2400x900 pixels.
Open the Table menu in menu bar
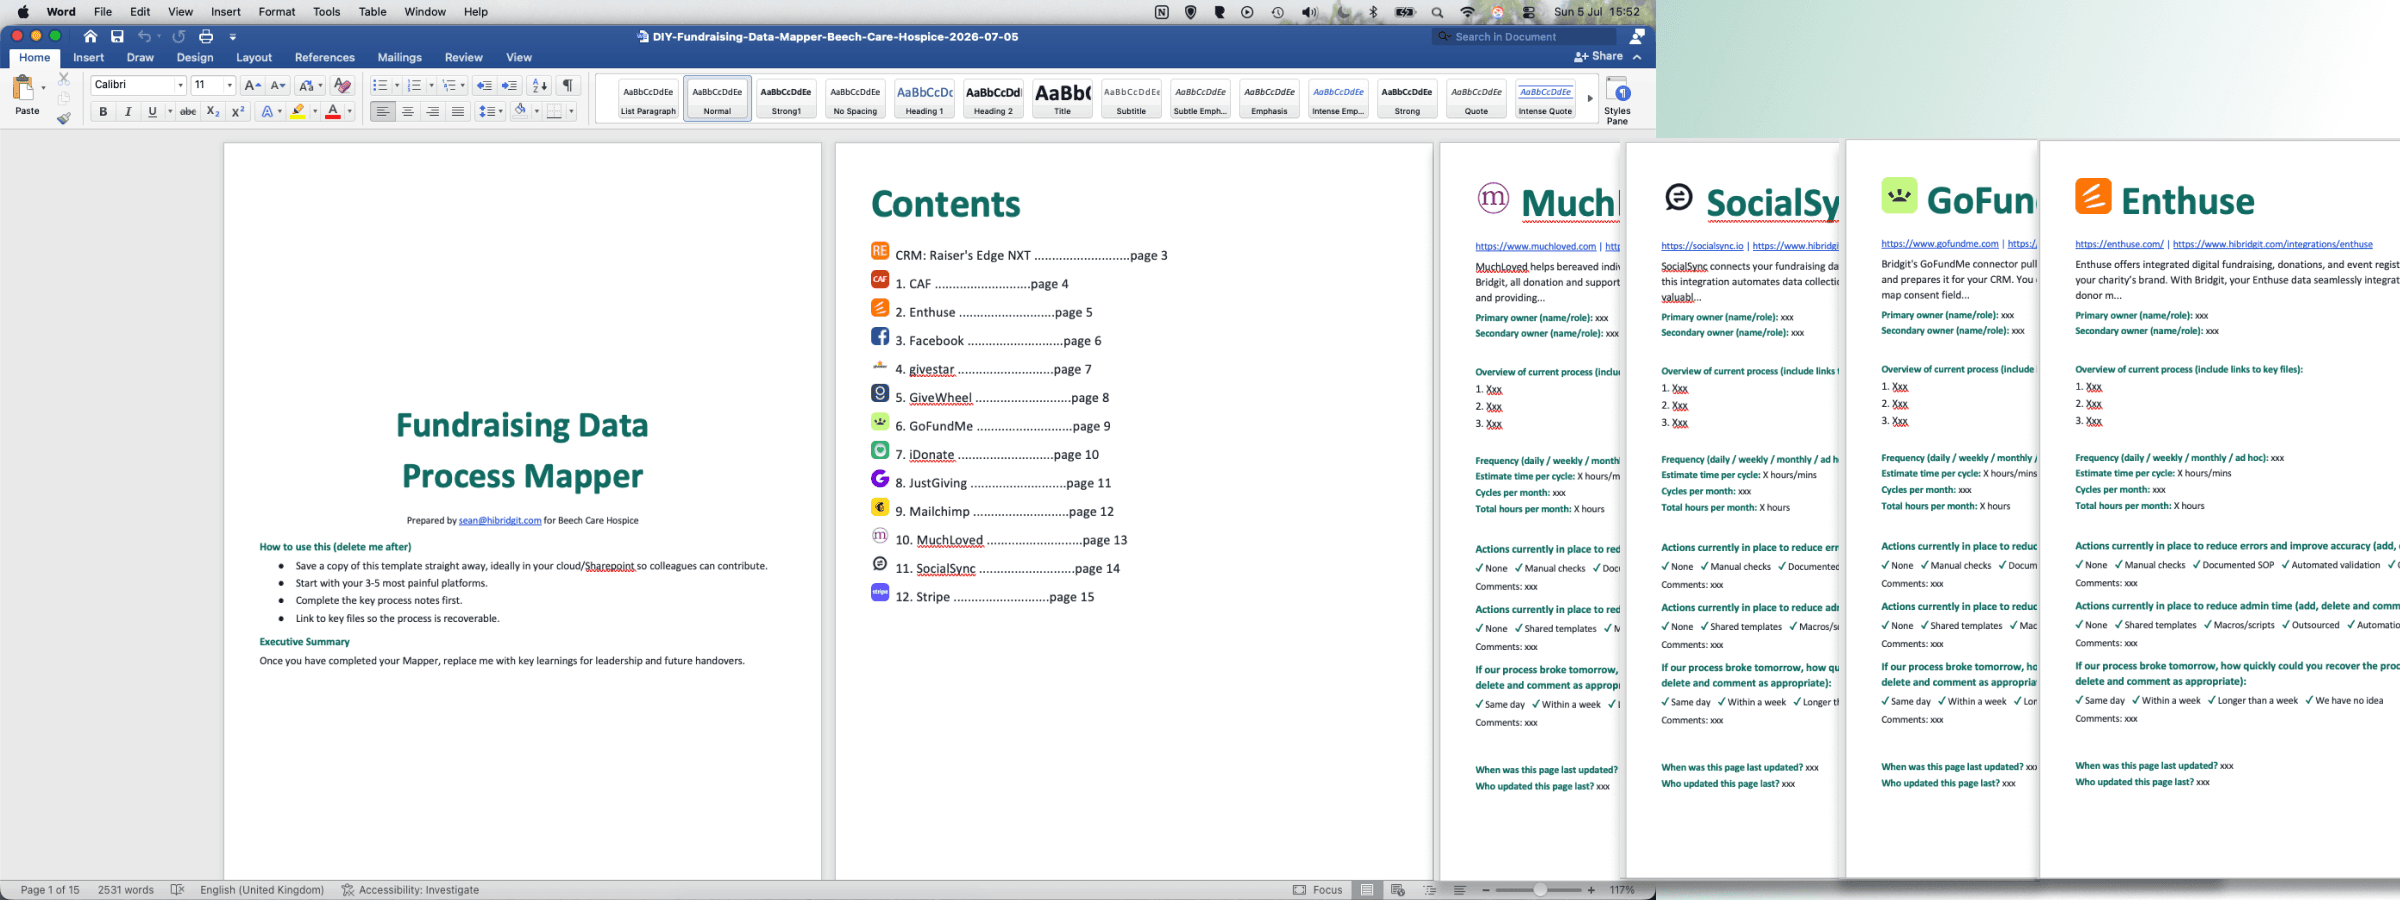[372, 12]
